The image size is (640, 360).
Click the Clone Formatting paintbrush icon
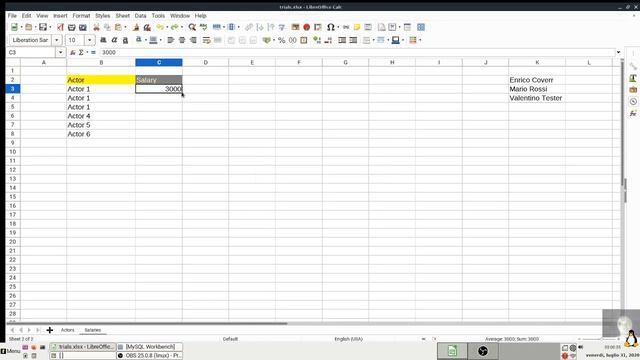136,27
